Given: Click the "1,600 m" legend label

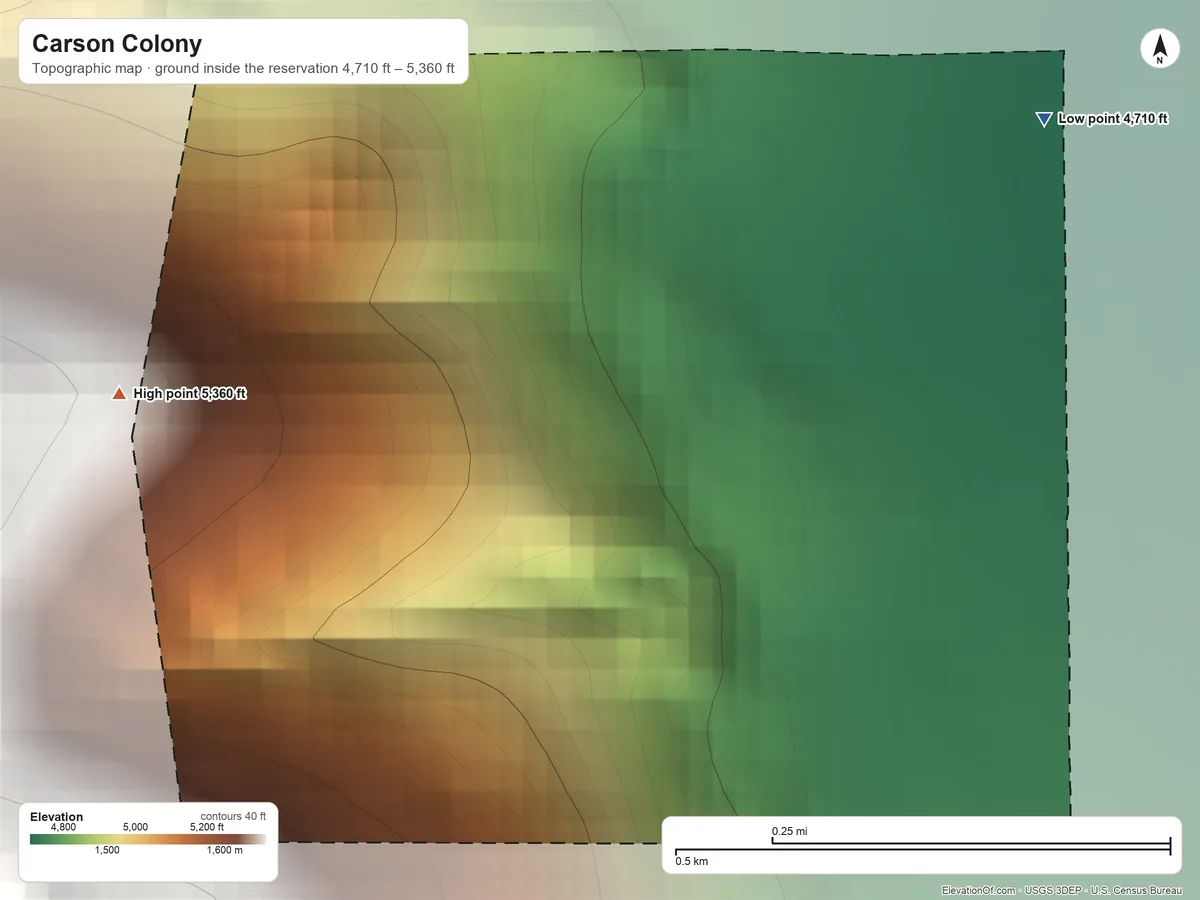Looking at the screenshot, I should point(224,850).
